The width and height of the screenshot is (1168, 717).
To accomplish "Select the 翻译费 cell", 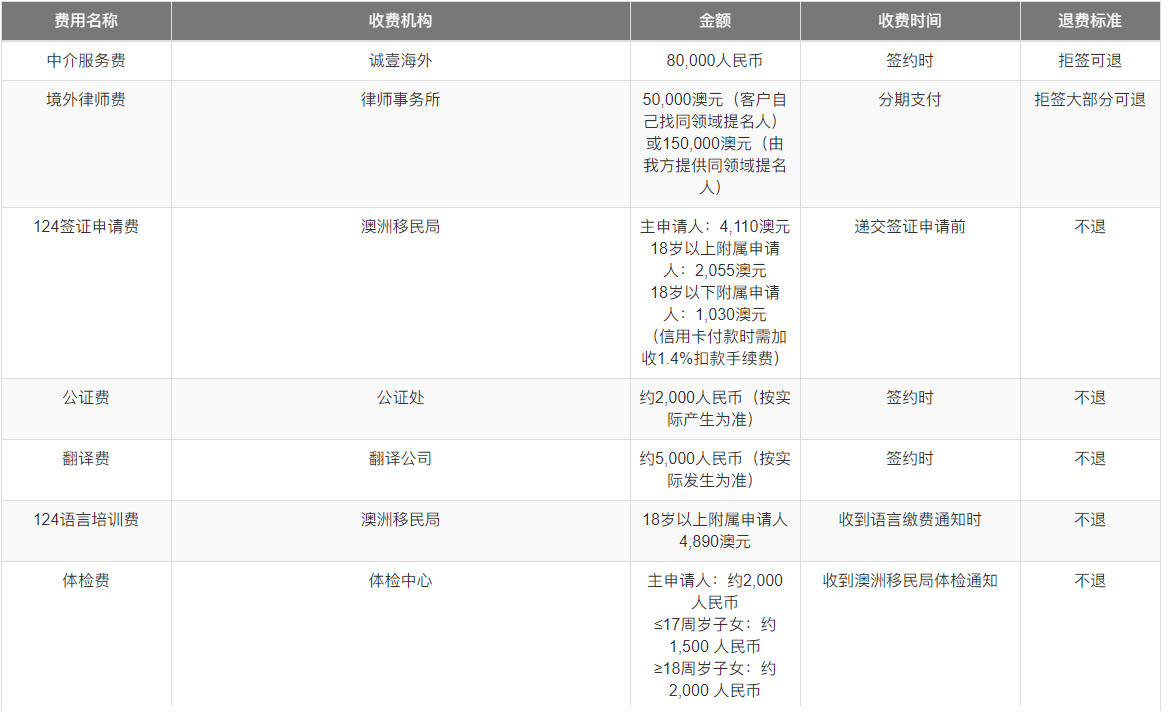I will tap(86, 470).
